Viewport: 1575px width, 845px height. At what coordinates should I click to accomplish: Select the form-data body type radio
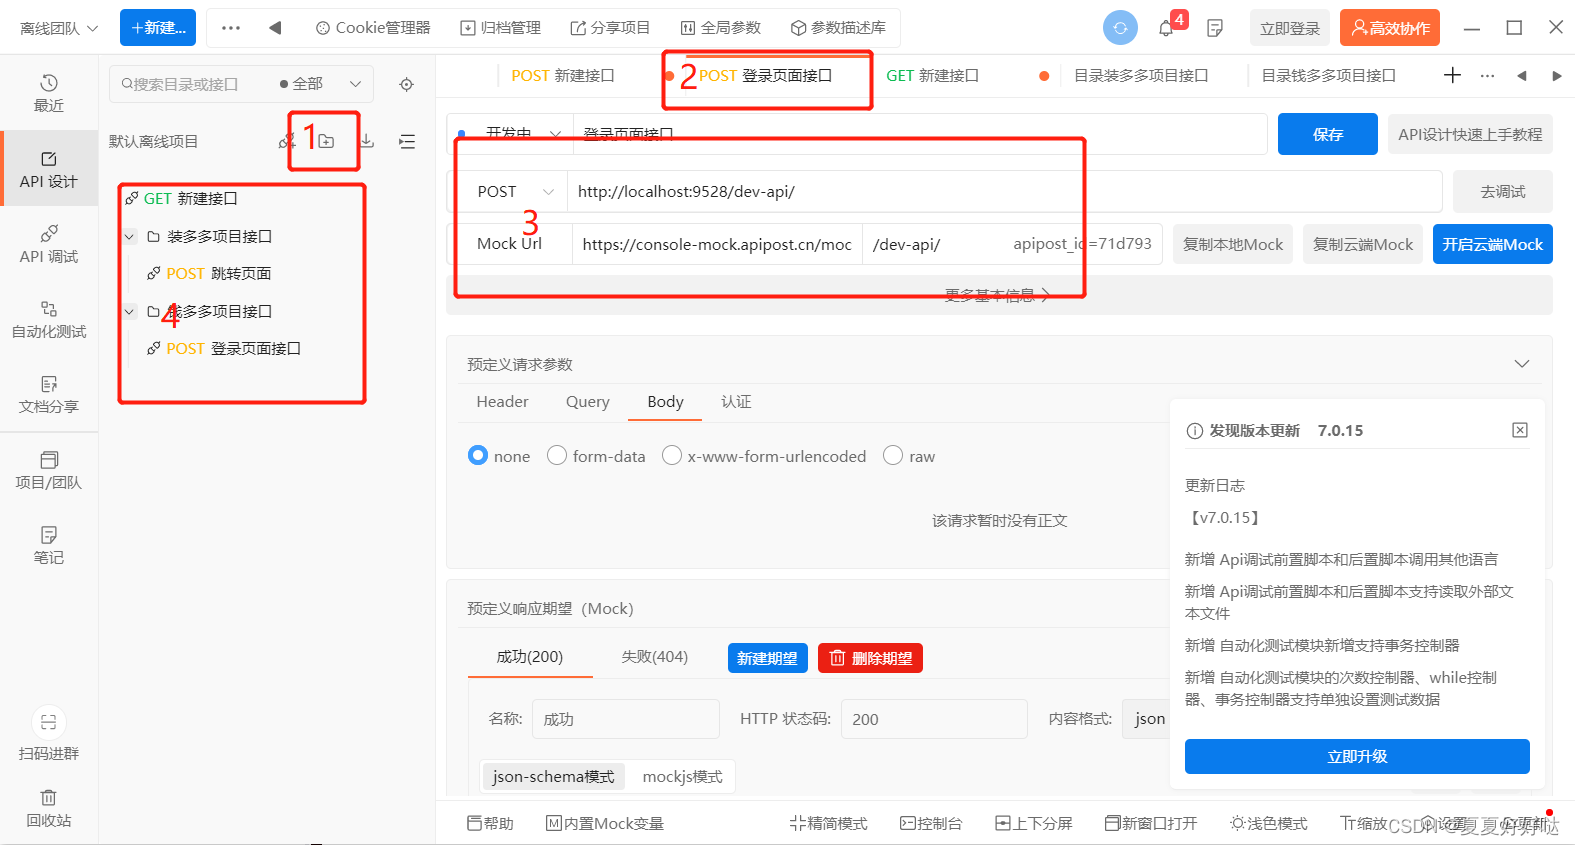557,456
